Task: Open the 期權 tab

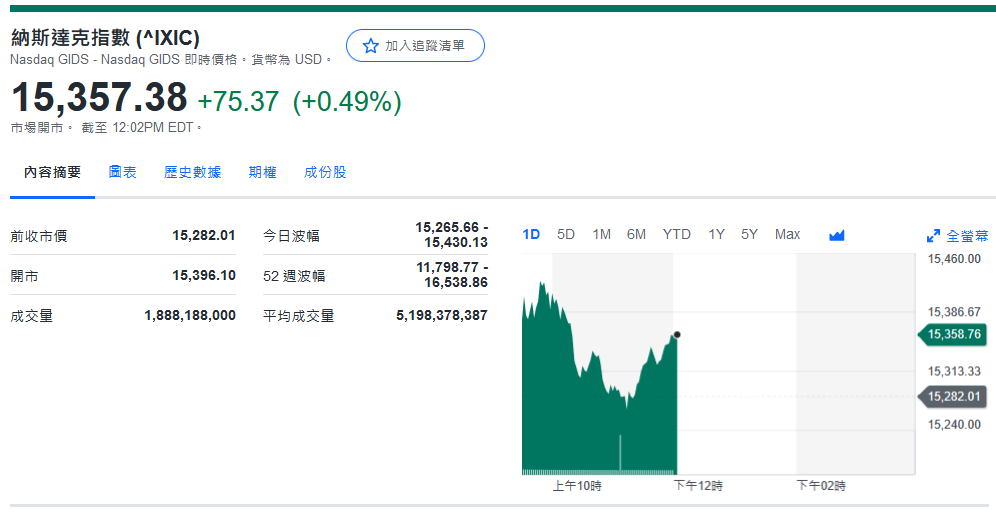Action: coord(262,172)
